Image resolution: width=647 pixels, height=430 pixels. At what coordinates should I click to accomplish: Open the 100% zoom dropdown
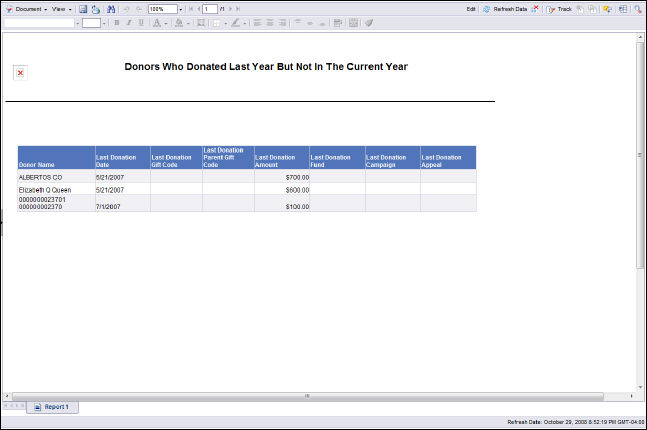click(180, 8)
